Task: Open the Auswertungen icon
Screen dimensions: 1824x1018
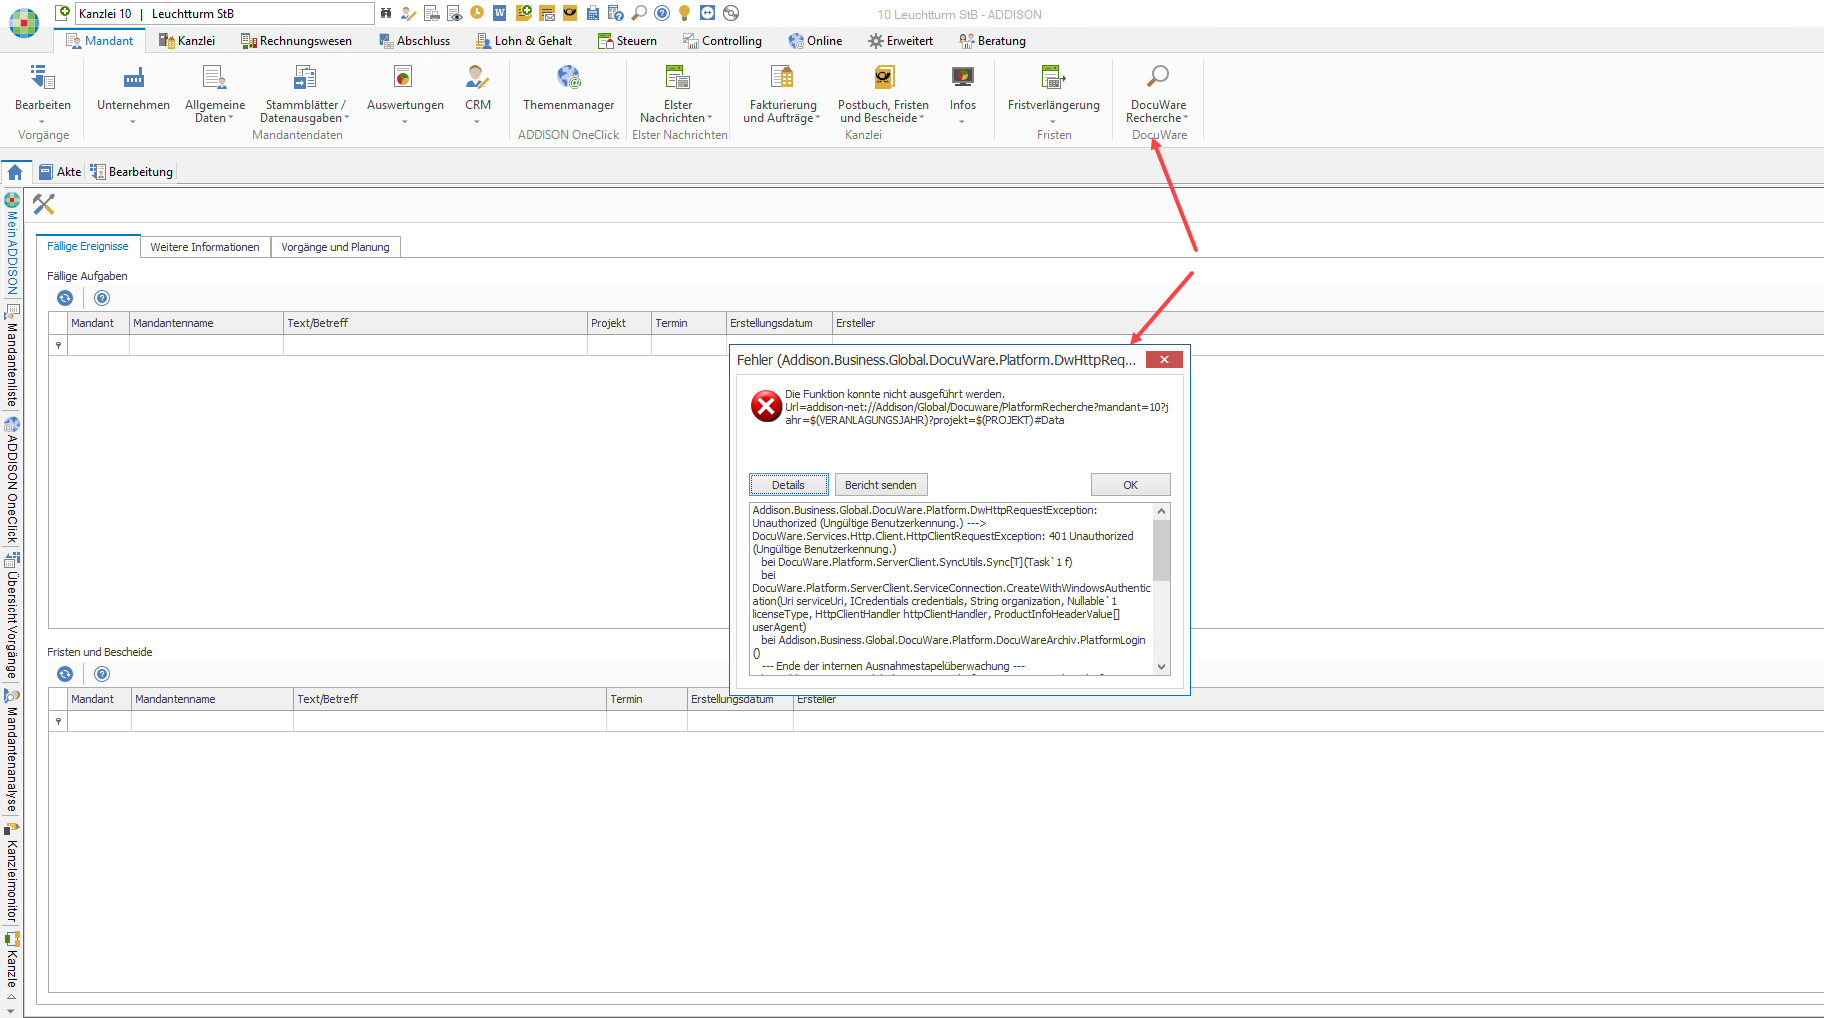Action: pos(404,76)
